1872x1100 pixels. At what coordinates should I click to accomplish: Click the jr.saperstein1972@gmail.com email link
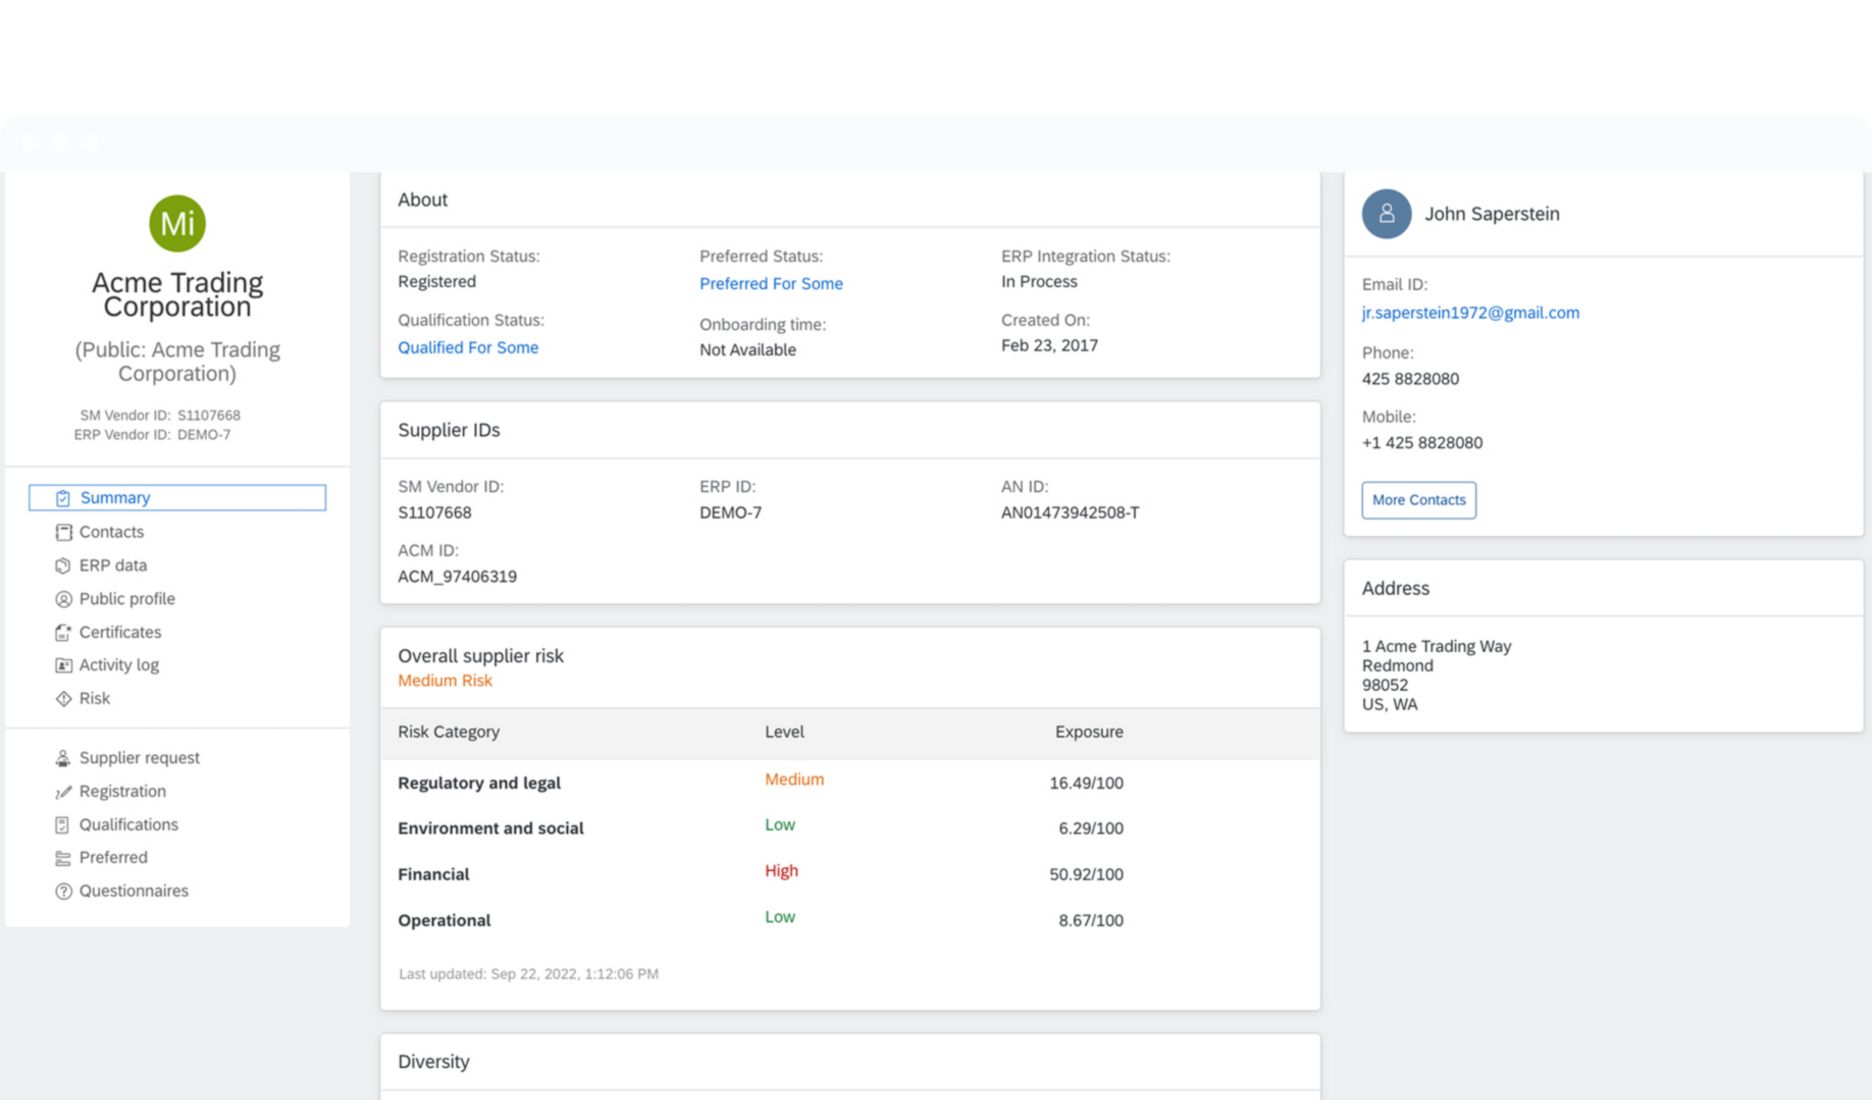click(1470, 313)
